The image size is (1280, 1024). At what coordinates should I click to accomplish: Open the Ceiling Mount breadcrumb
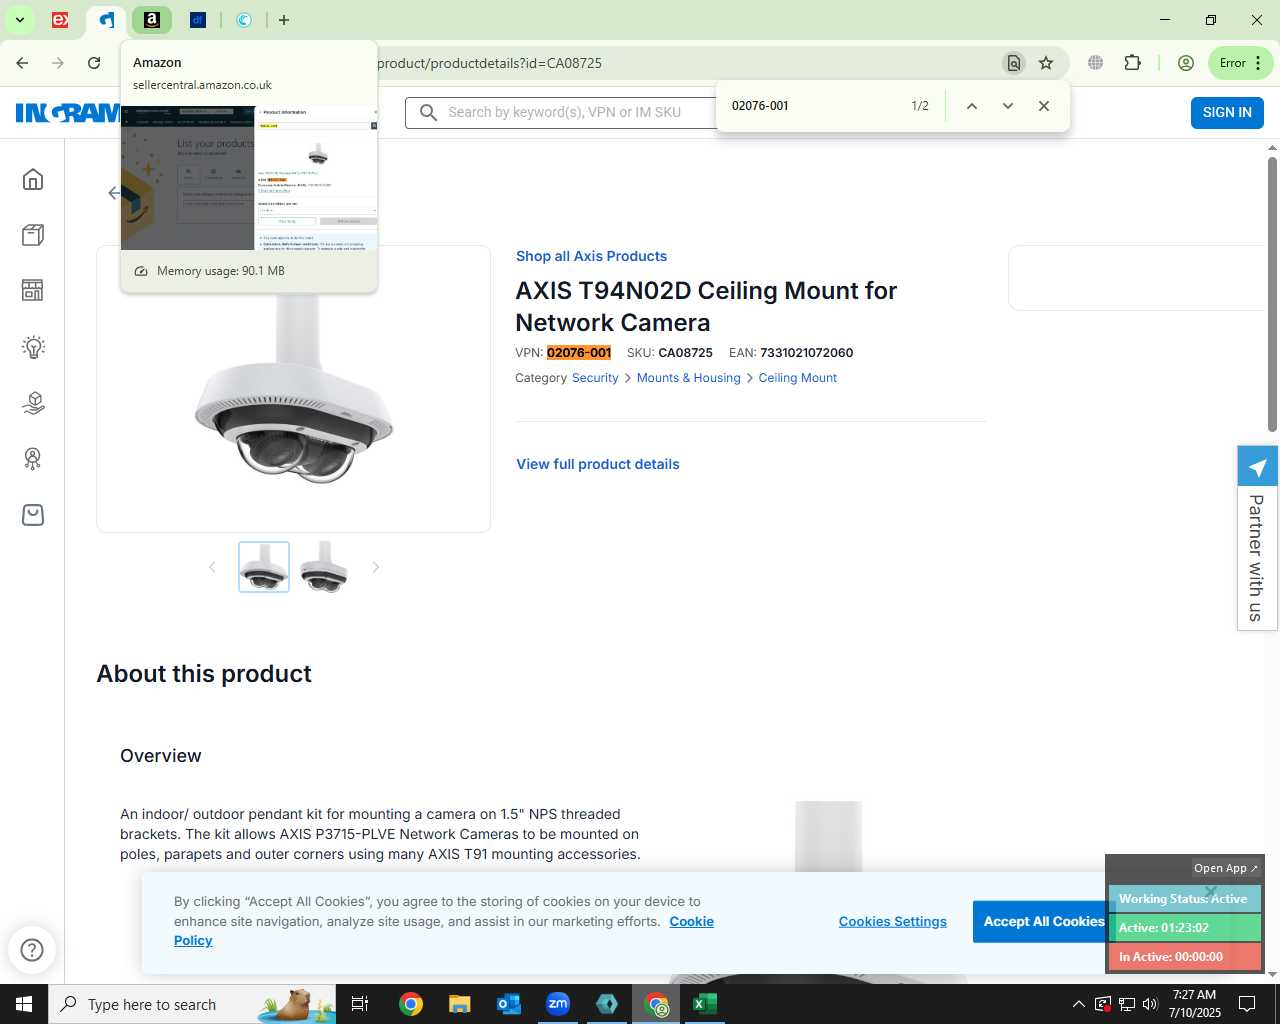pyautogui.click(x=798, y=378)
